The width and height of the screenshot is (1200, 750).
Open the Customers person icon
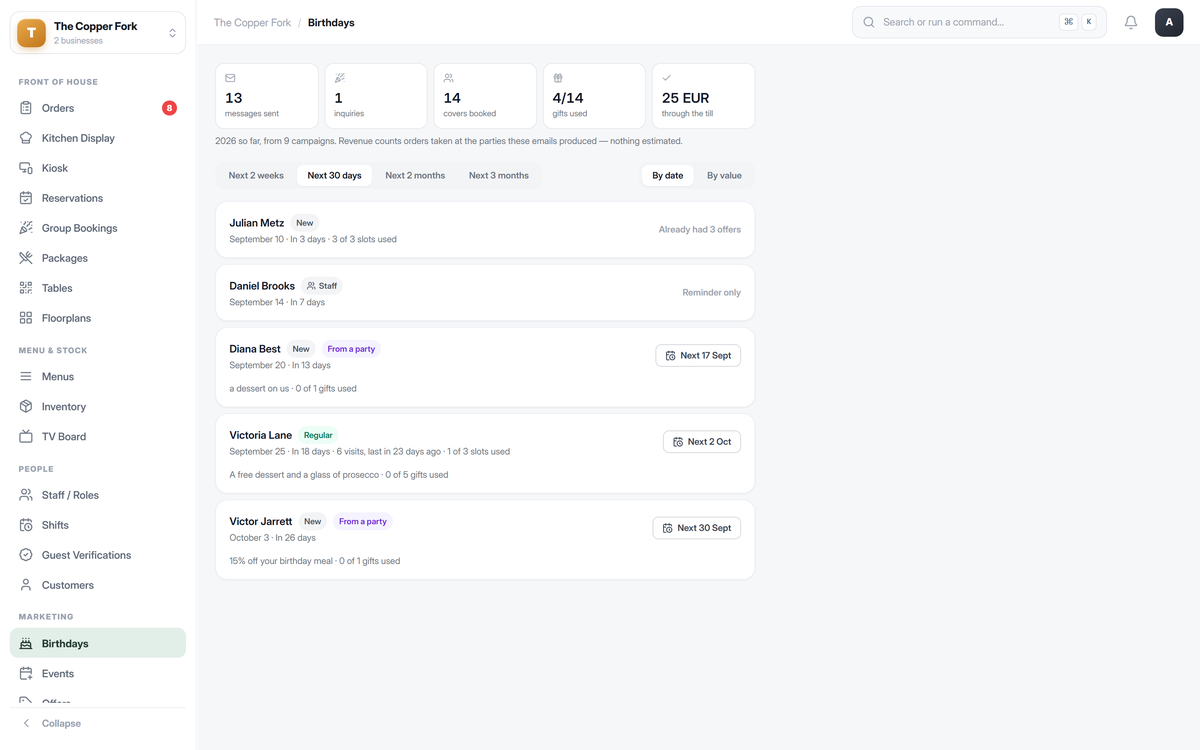(x=26, y=585)
